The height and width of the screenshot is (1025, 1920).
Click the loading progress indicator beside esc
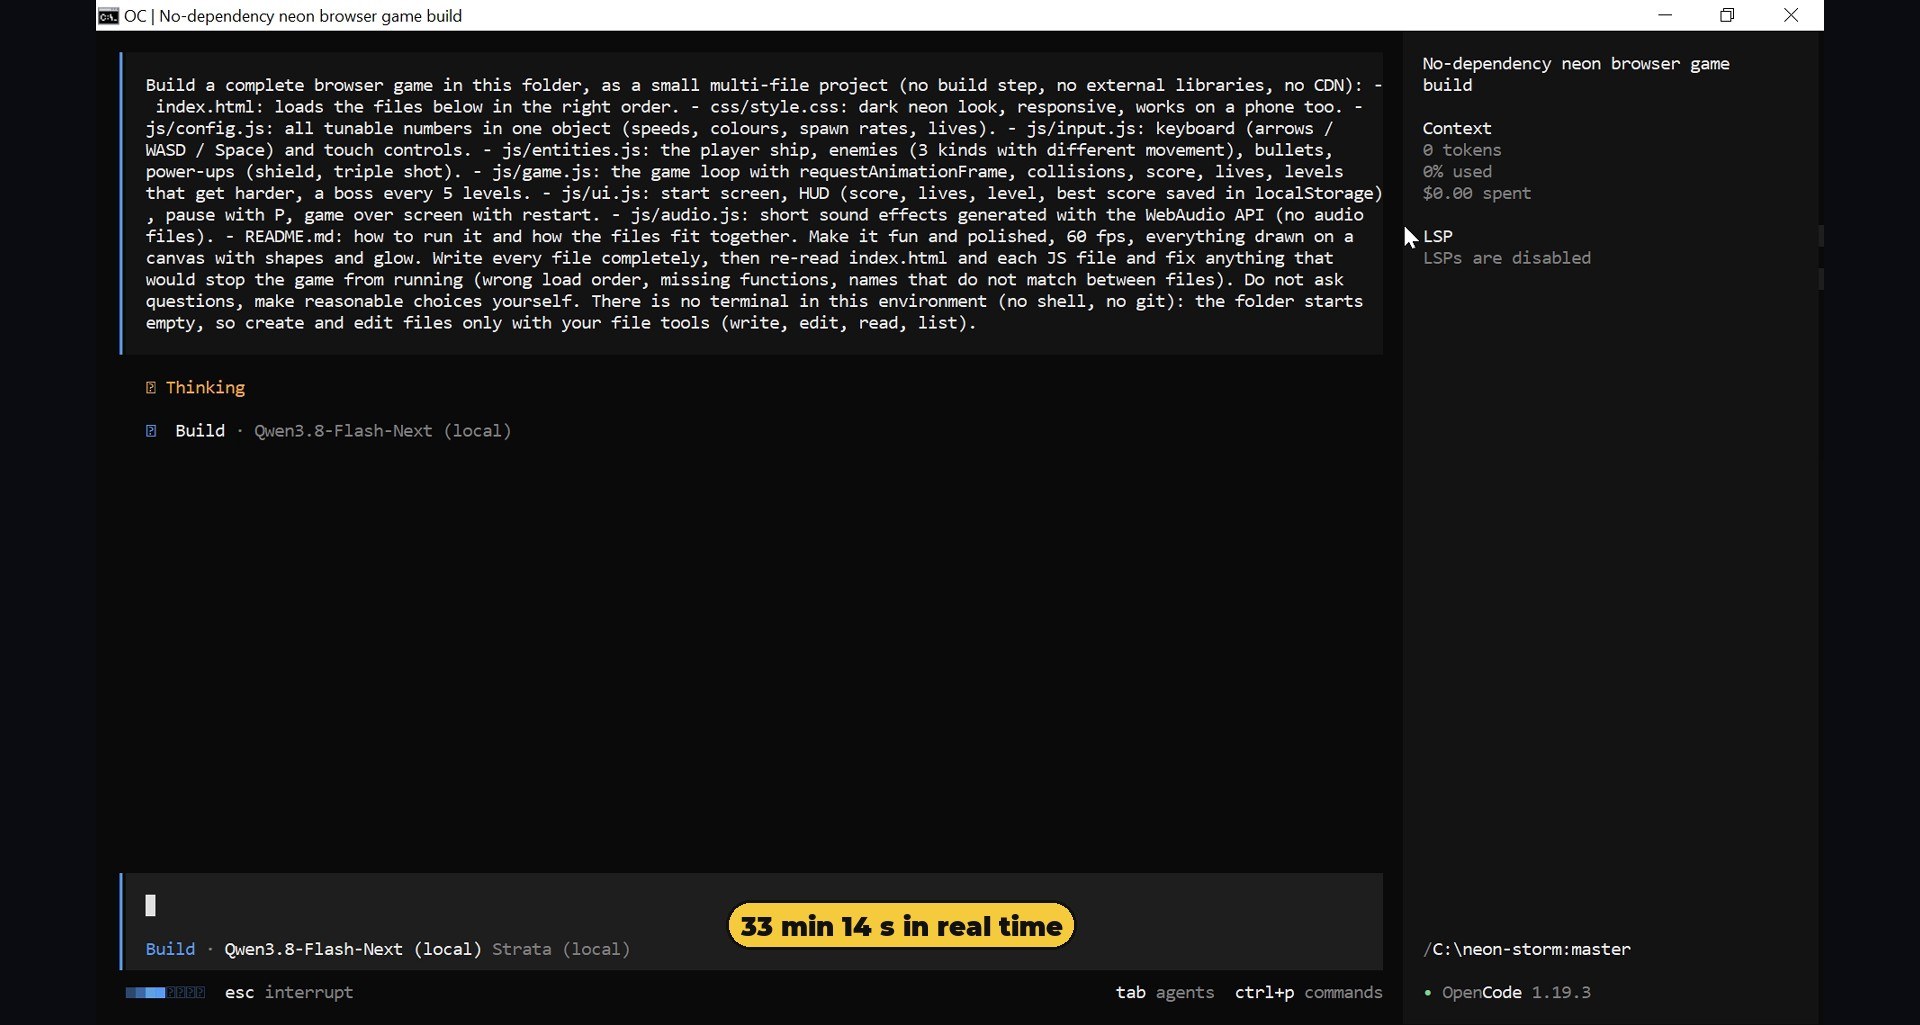(165, 993)
